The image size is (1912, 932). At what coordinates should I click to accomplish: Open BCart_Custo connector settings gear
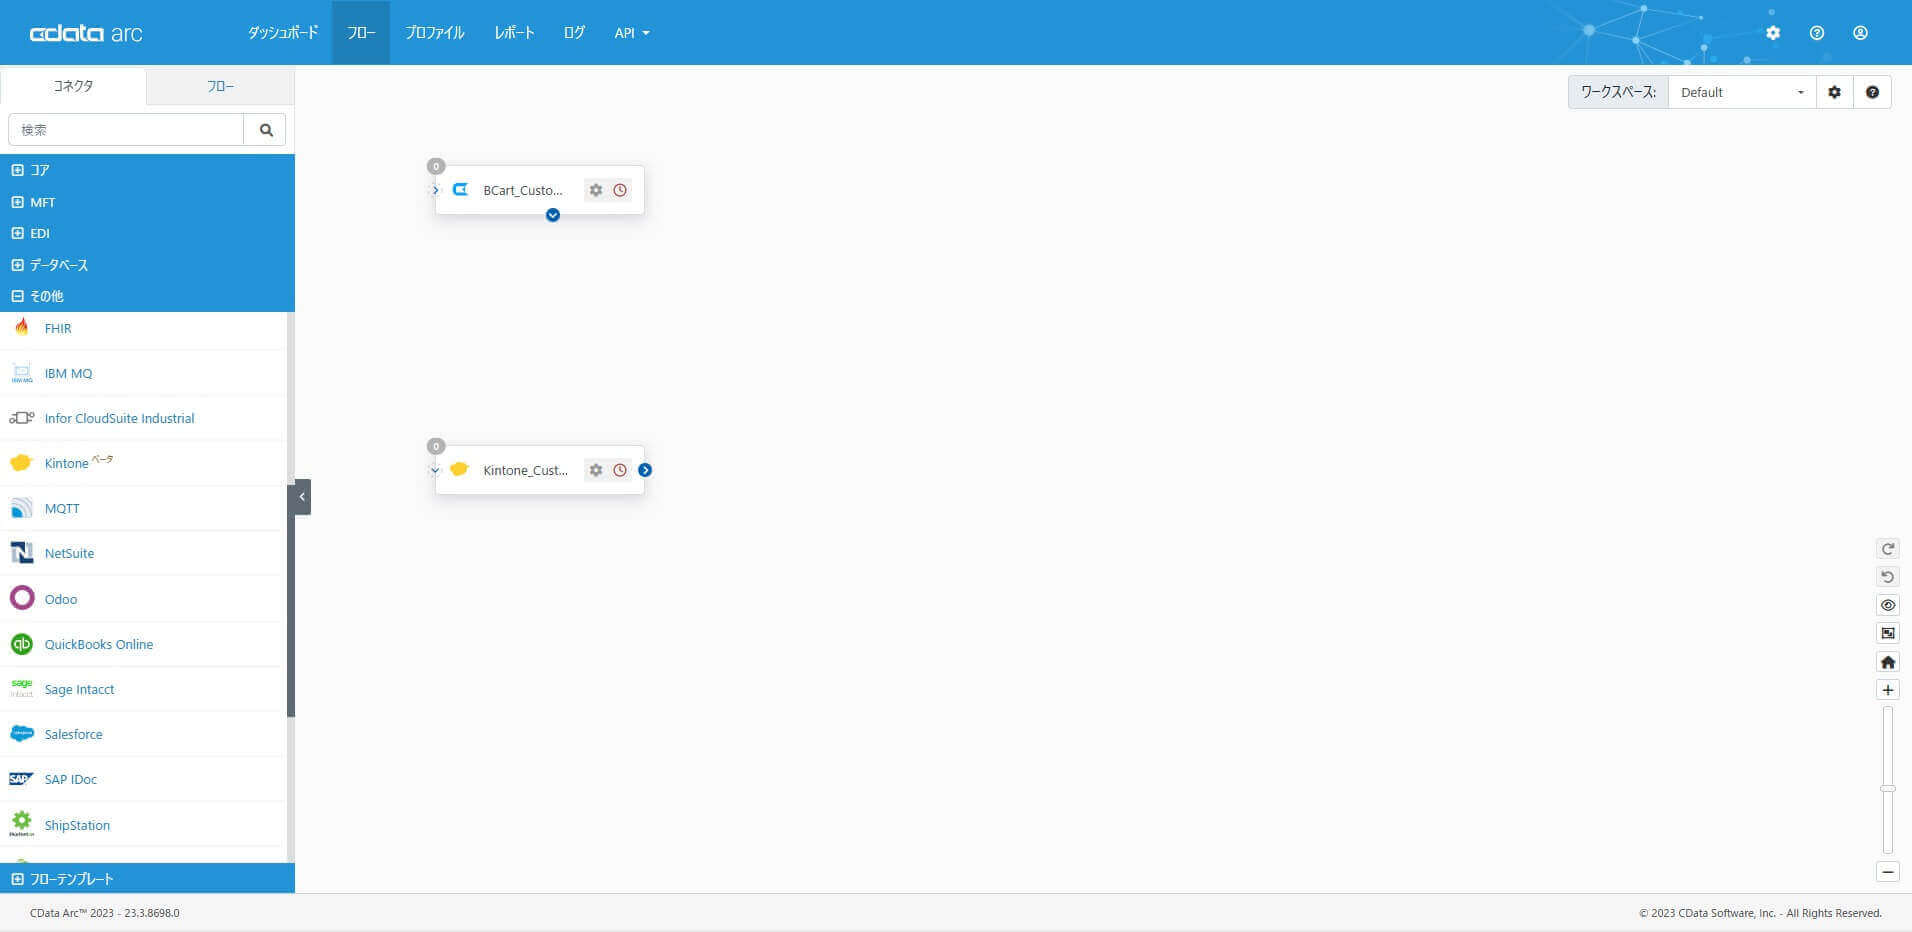pyautogui.click(x=596, y=190)
